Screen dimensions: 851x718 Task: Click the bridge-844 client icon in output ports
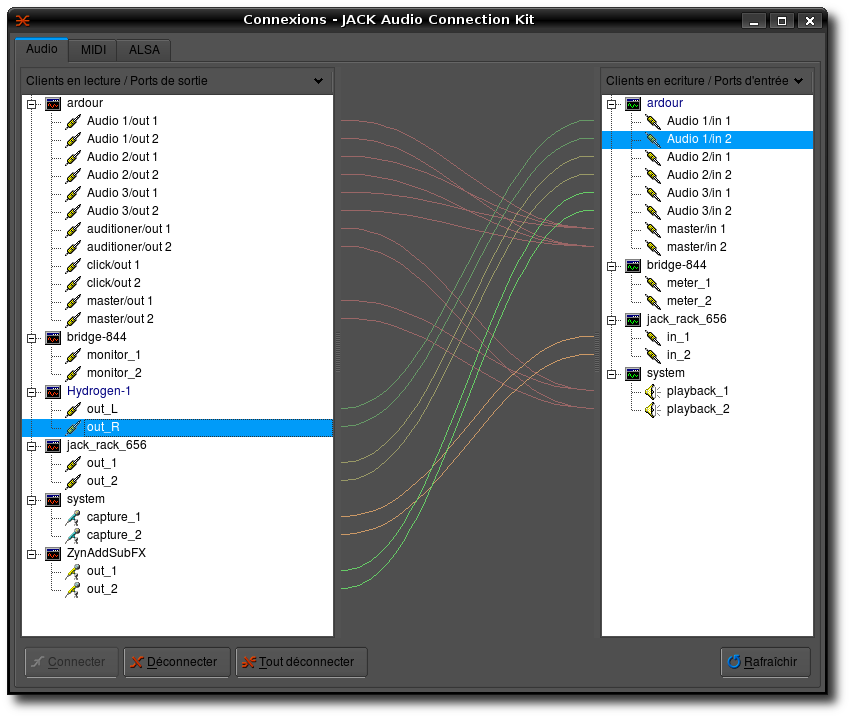click(53, 338)
